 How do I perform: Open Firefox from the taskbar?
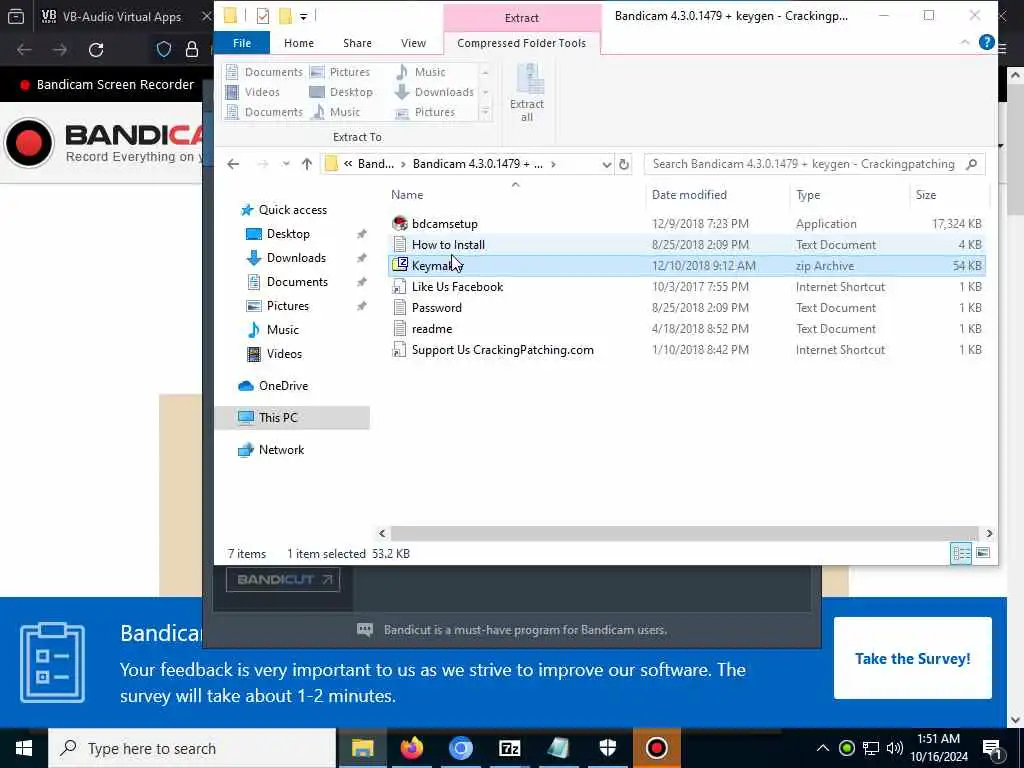coord(411,748)
